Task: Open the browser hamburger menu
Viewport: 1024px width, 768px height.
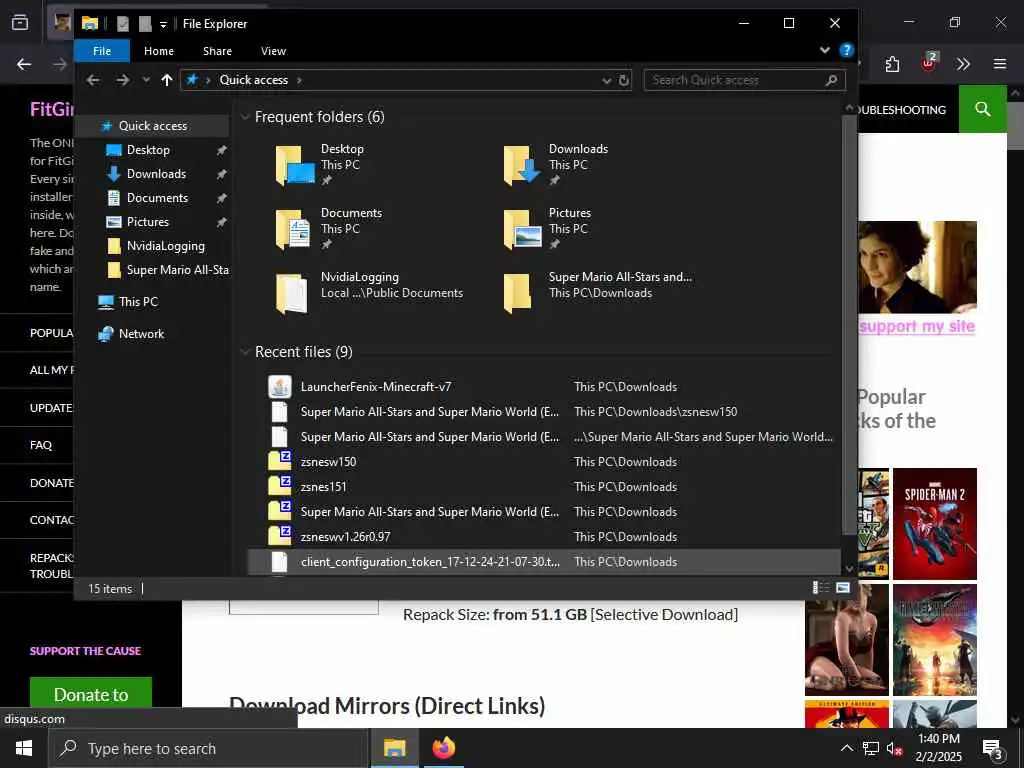Action: [x=1000, y=64]
